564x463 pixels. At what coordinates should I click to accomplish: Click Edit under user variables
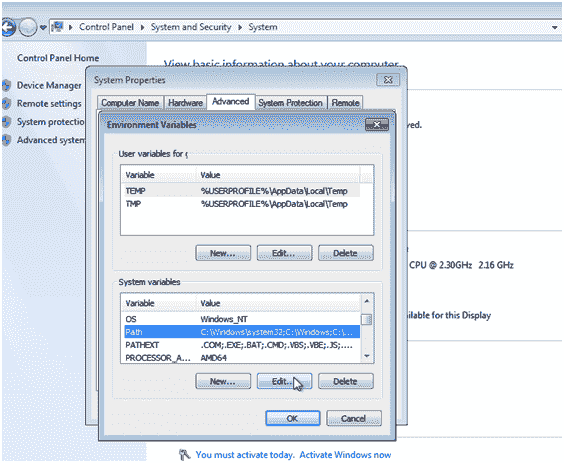pyautogui.click(x=284, y=253)
